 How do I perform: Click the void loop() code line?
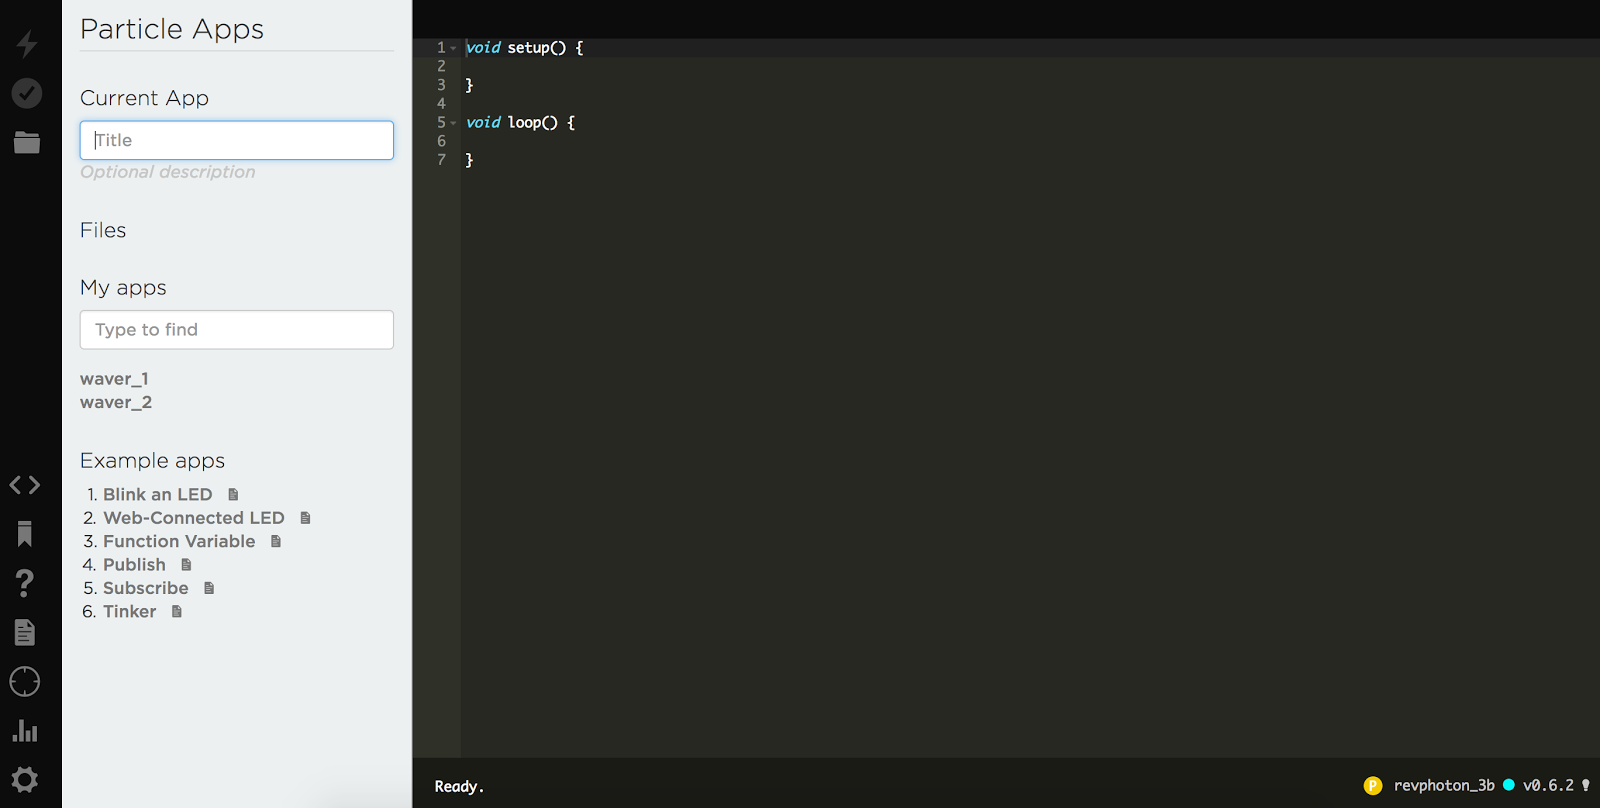click(520, 123)
